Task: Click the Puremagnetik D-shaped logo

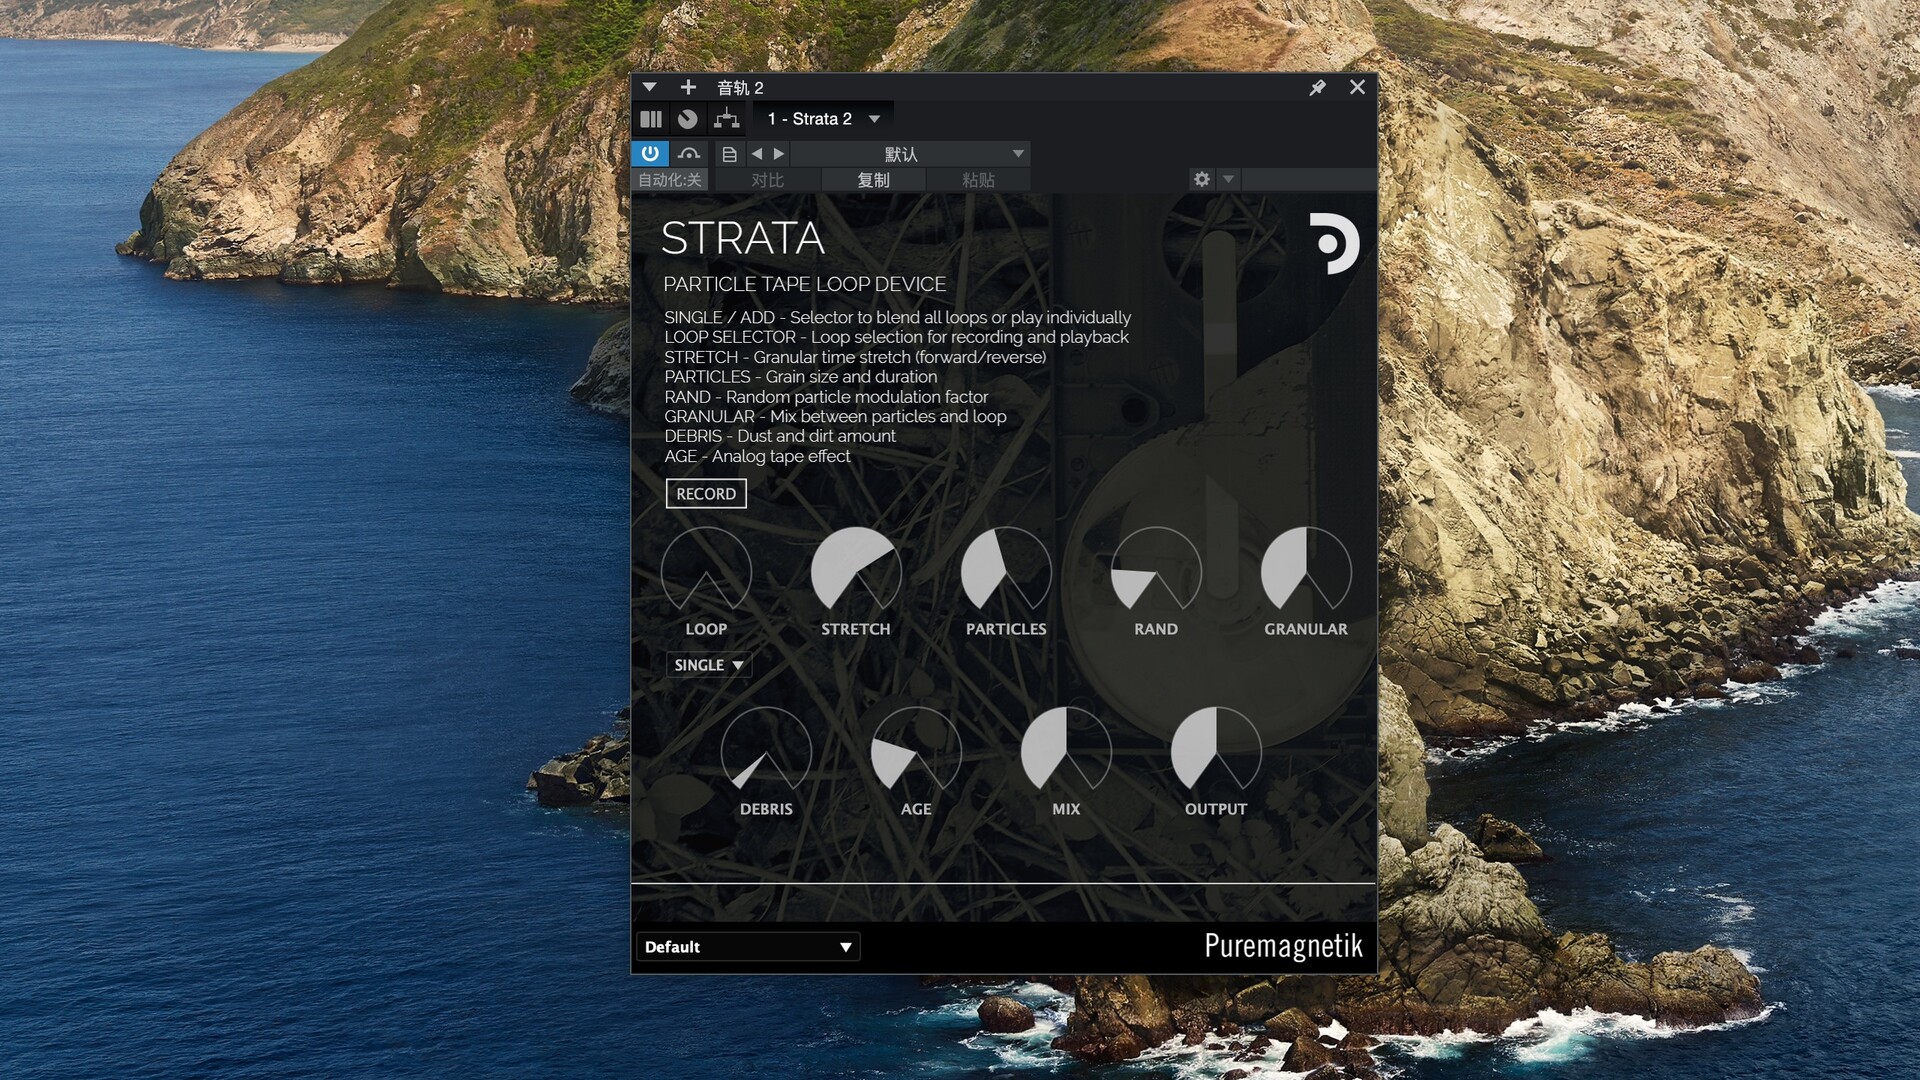Action: pos(1335,243)
